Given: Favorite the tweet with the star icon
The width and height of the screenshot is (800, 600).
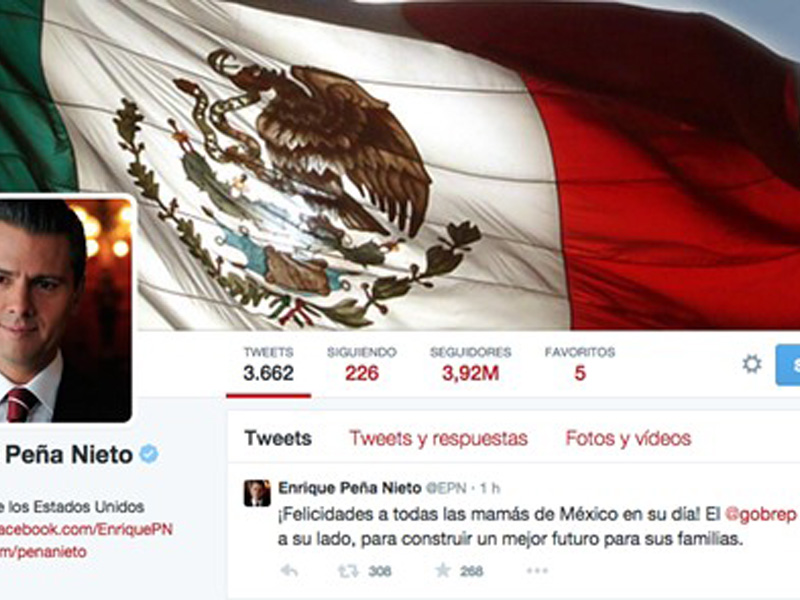Looking at the screenshot, I should pos(443,570).
